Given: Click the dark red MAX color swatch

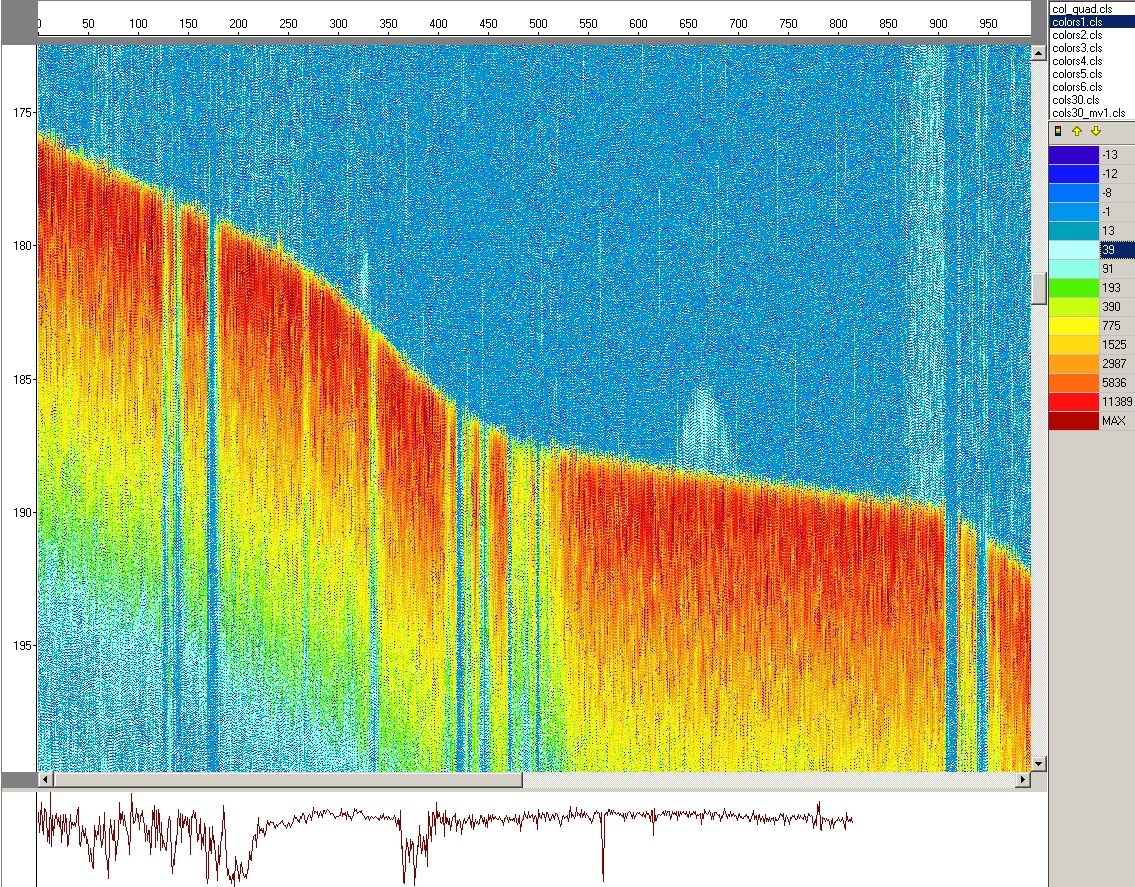Looking at the screenshot, I should [1073, 421].
